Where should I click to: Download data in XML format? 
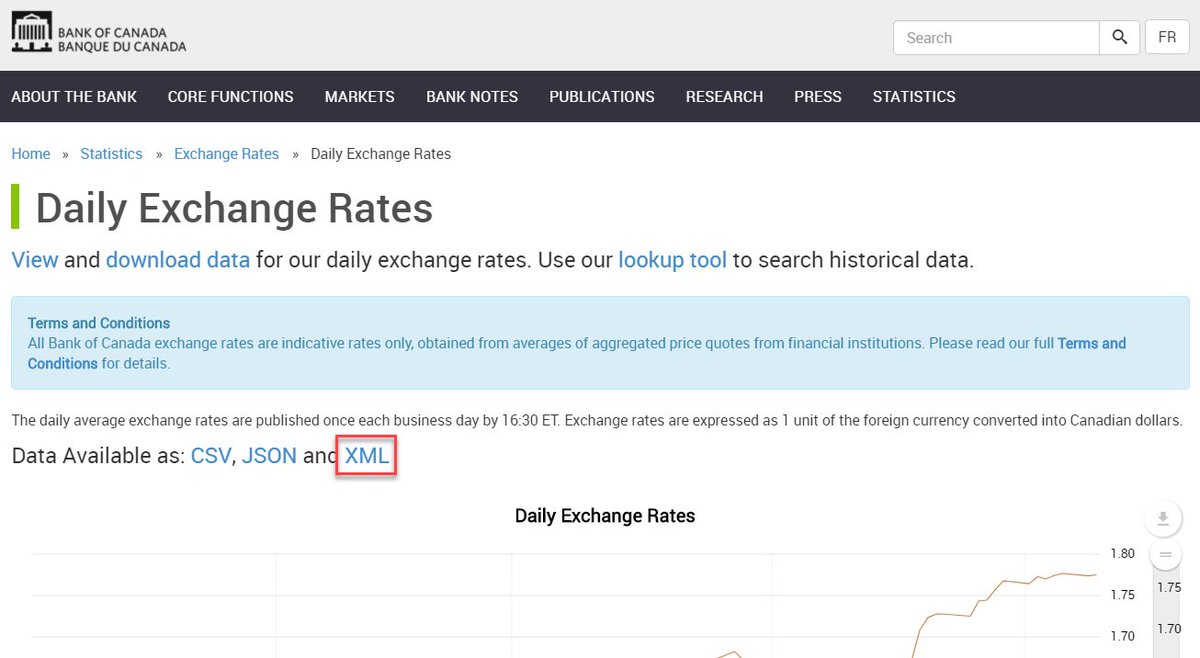365,455
